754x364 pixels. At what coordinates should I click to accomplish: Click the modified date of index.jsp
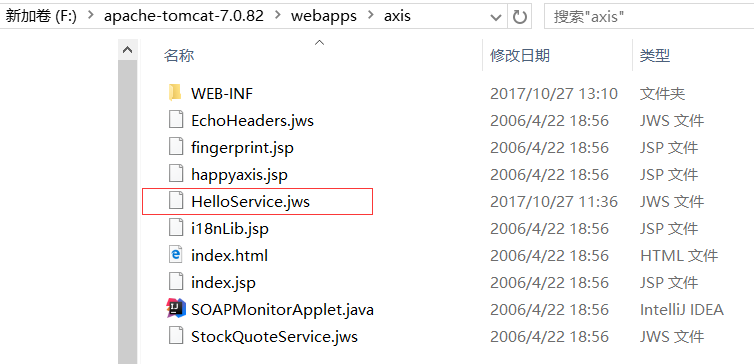click(550, 282)
